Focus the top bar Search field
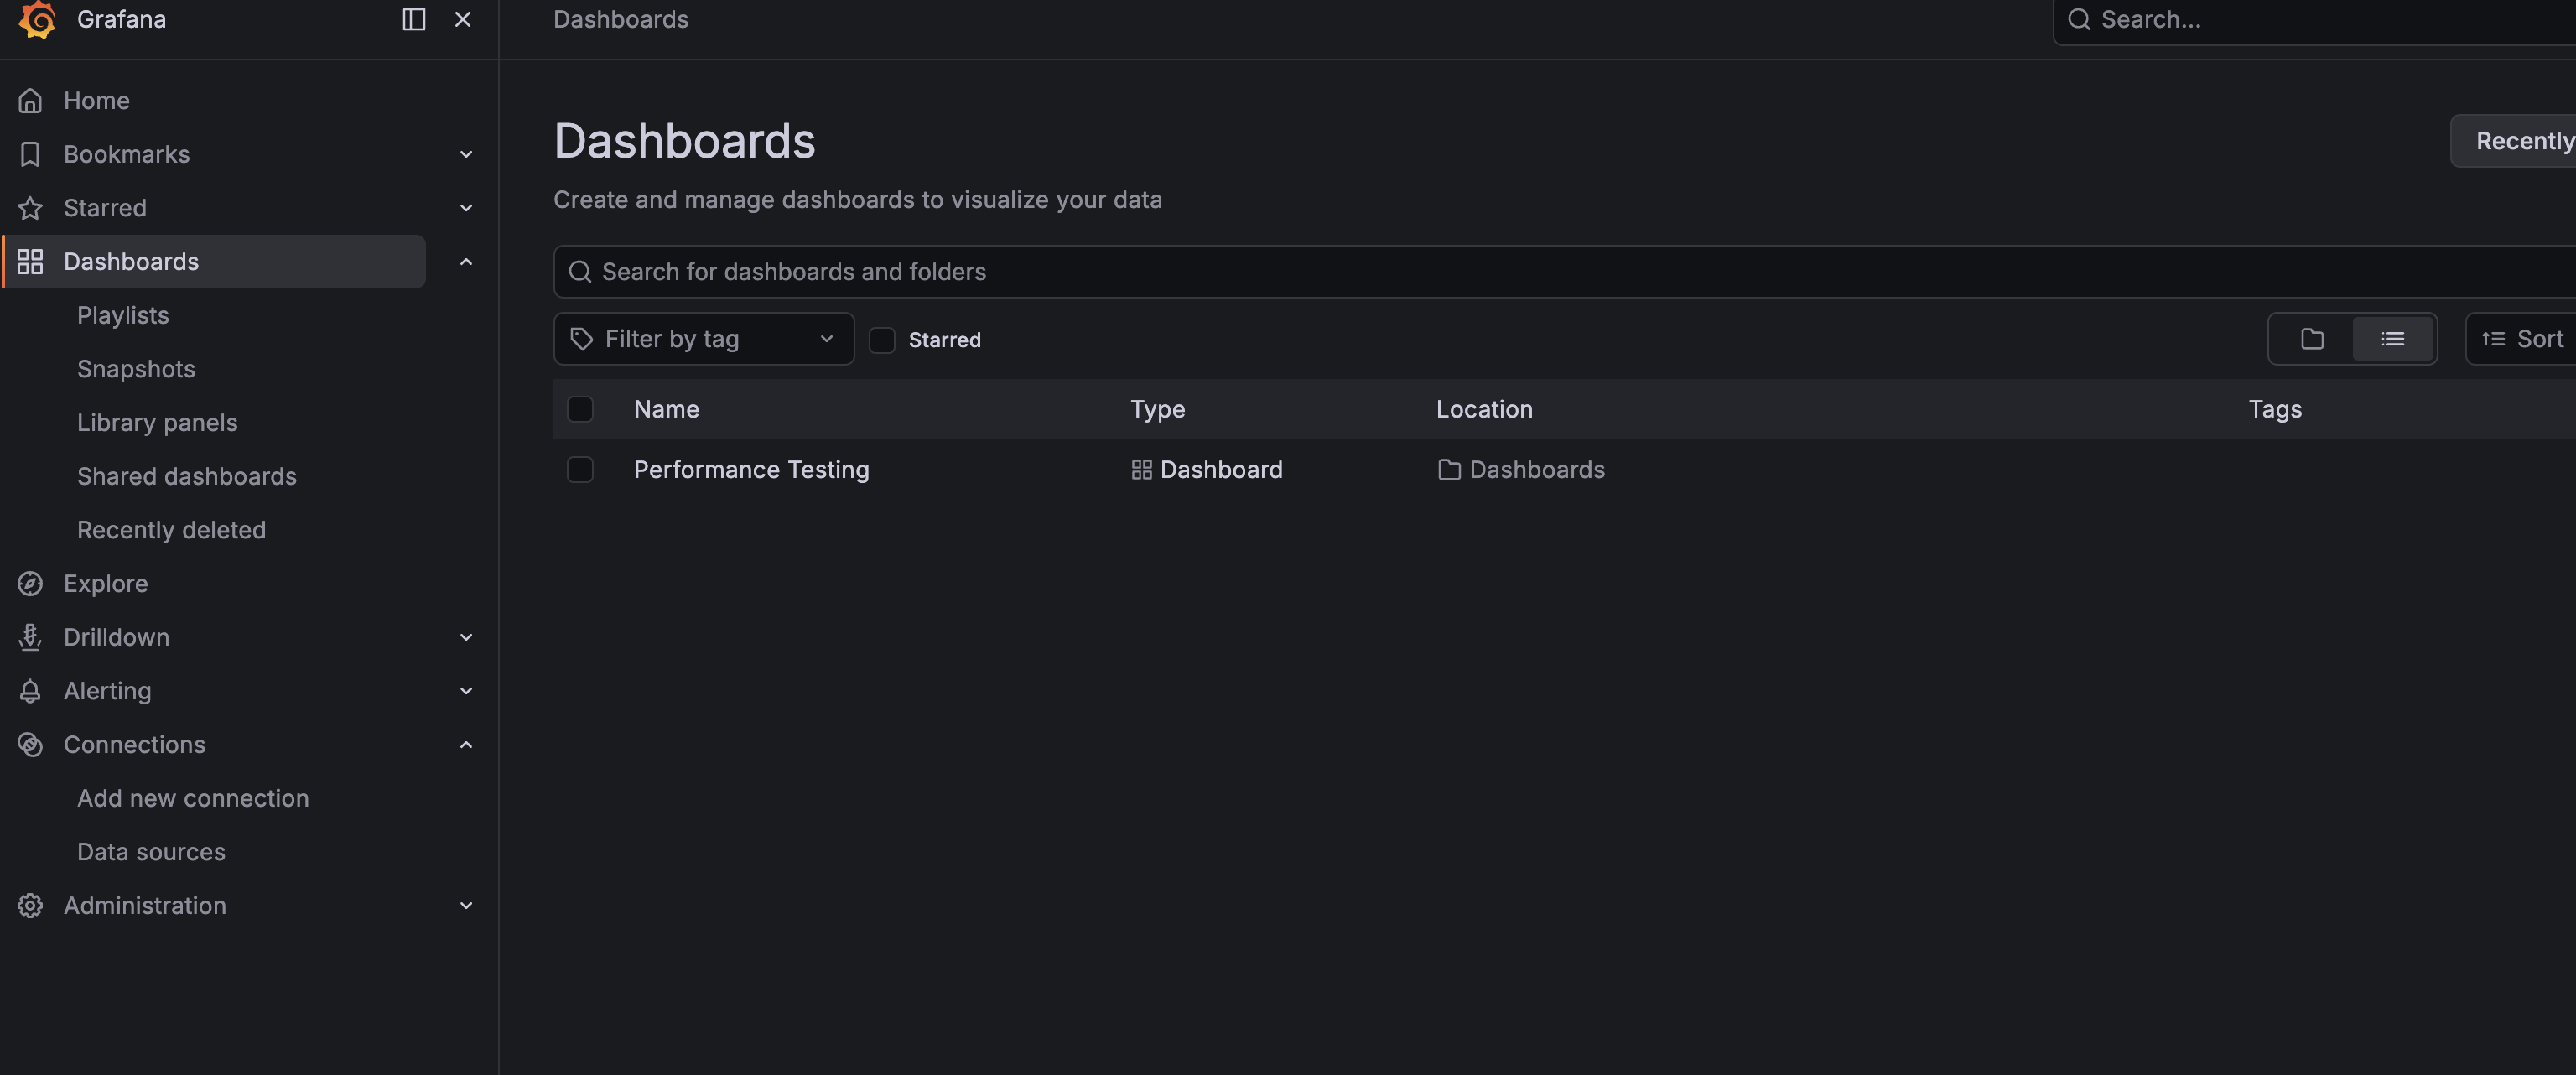 click(x=2314, y=20)
